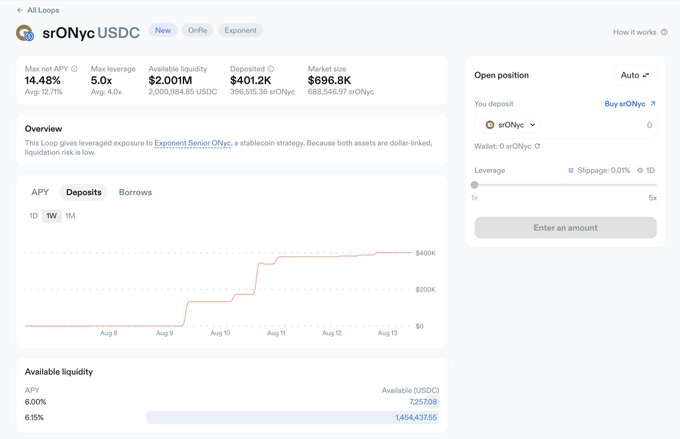680x439 pixels.
Task: Switch chart to APY tab
Action: pos(40,192)
